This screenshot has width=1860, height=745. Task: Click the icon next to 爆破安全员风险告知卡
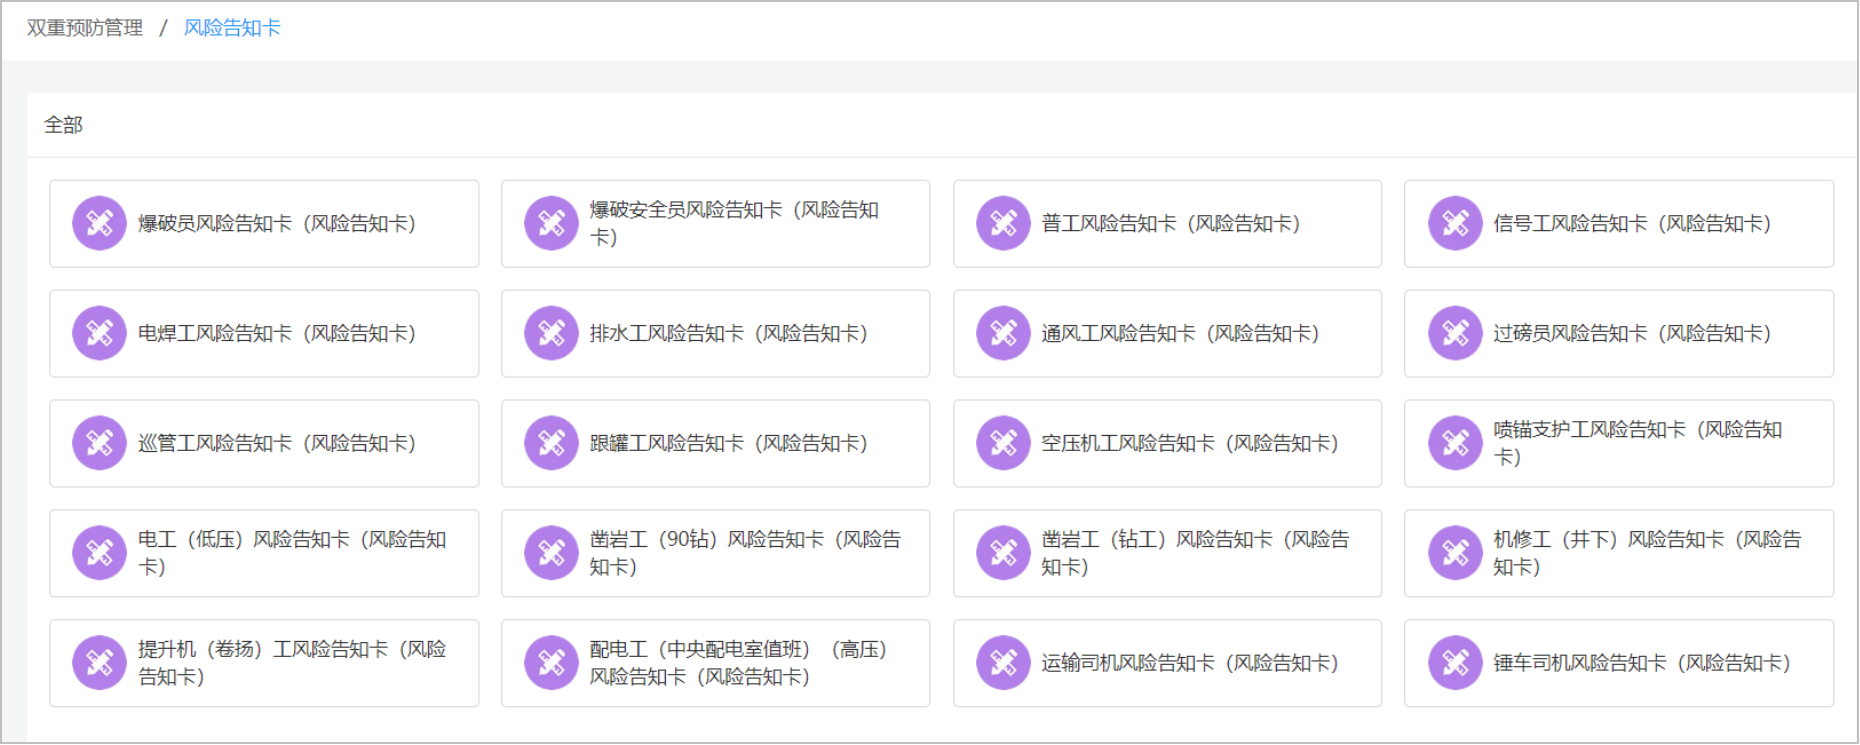coord(551,223)
